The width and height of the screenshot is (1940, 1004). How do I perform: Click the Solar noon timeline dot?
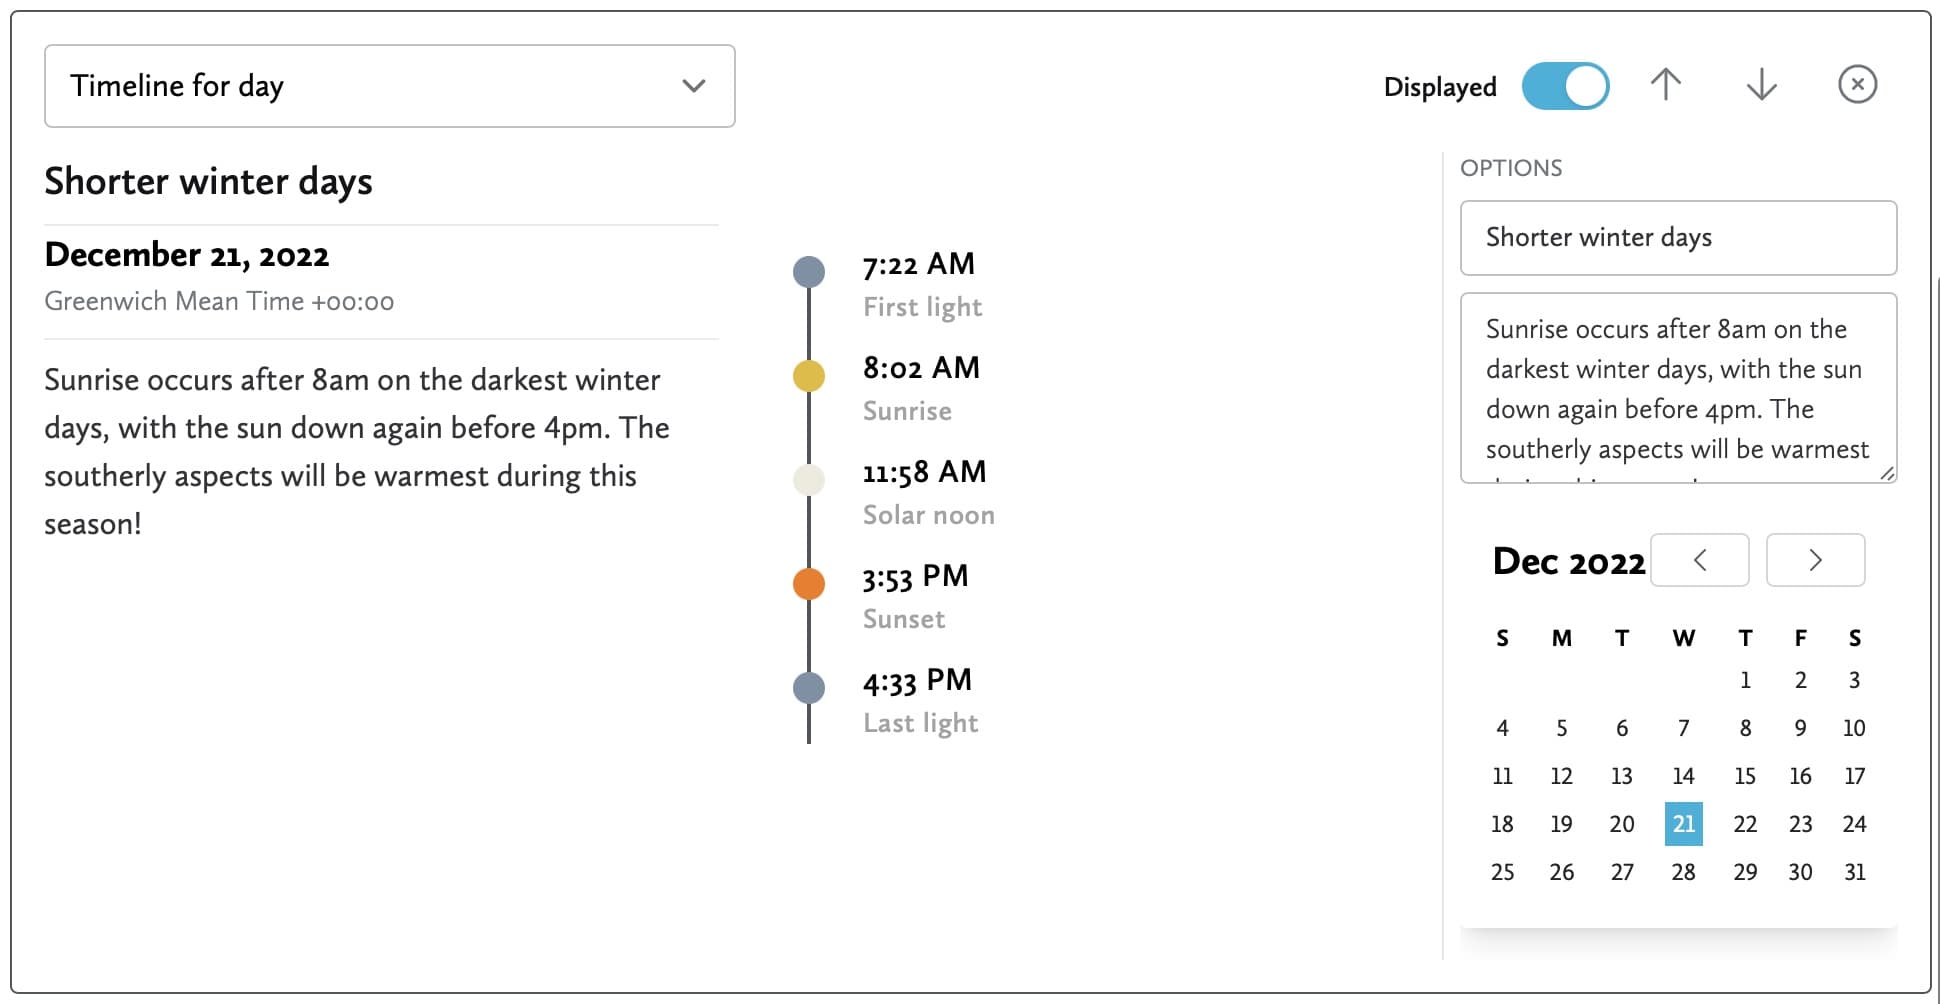(809, 480)
